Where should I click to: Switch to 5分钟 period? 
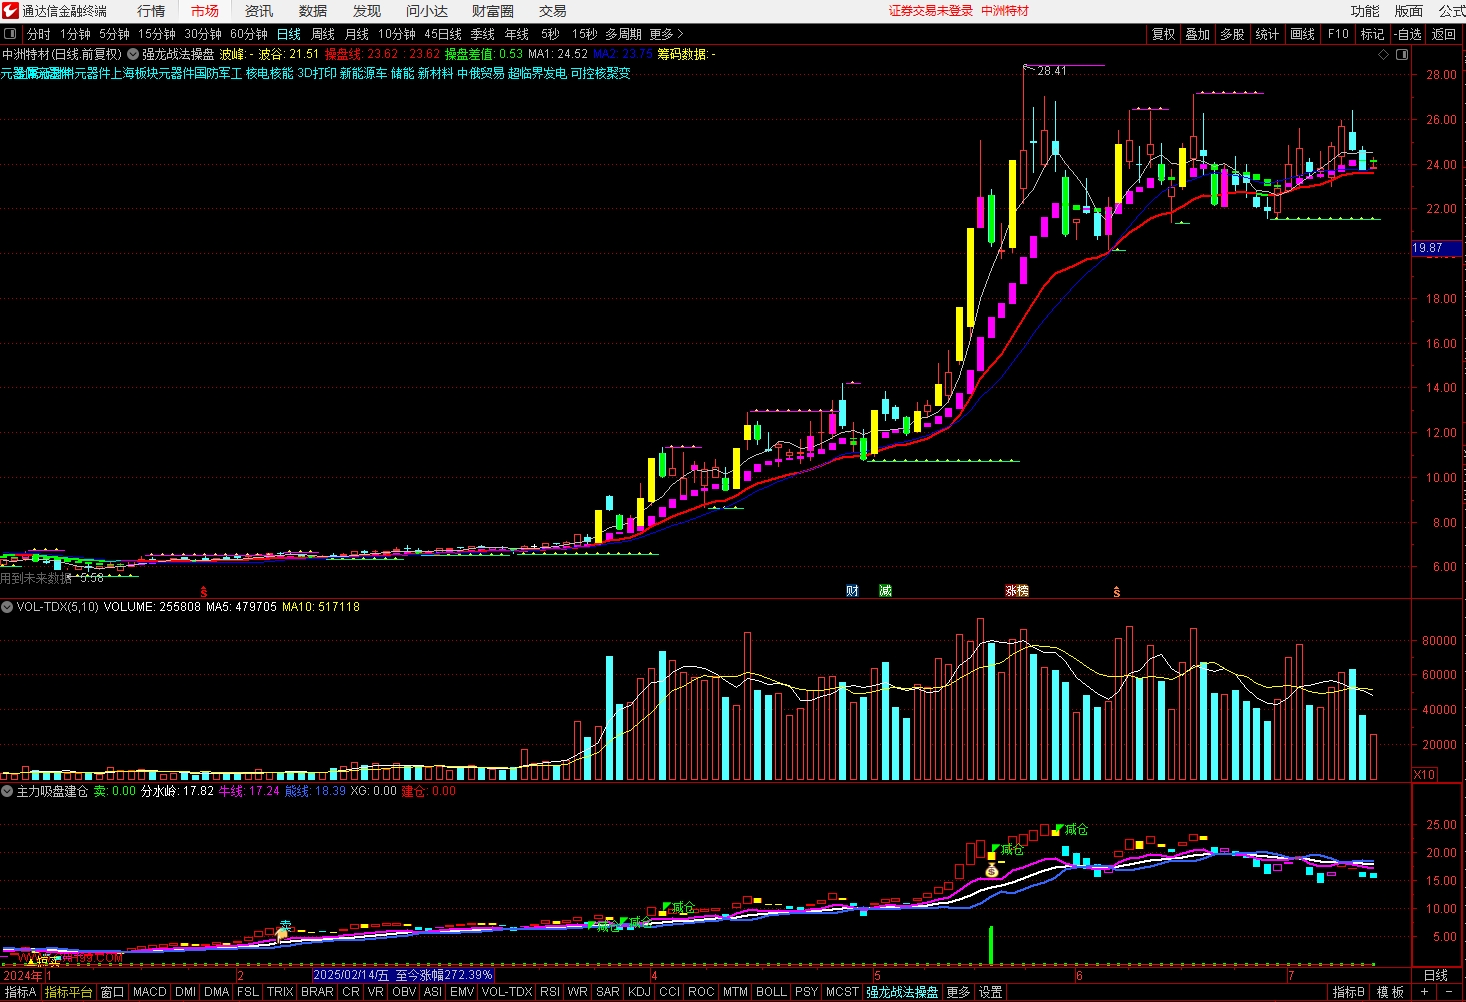pos(115,34)
